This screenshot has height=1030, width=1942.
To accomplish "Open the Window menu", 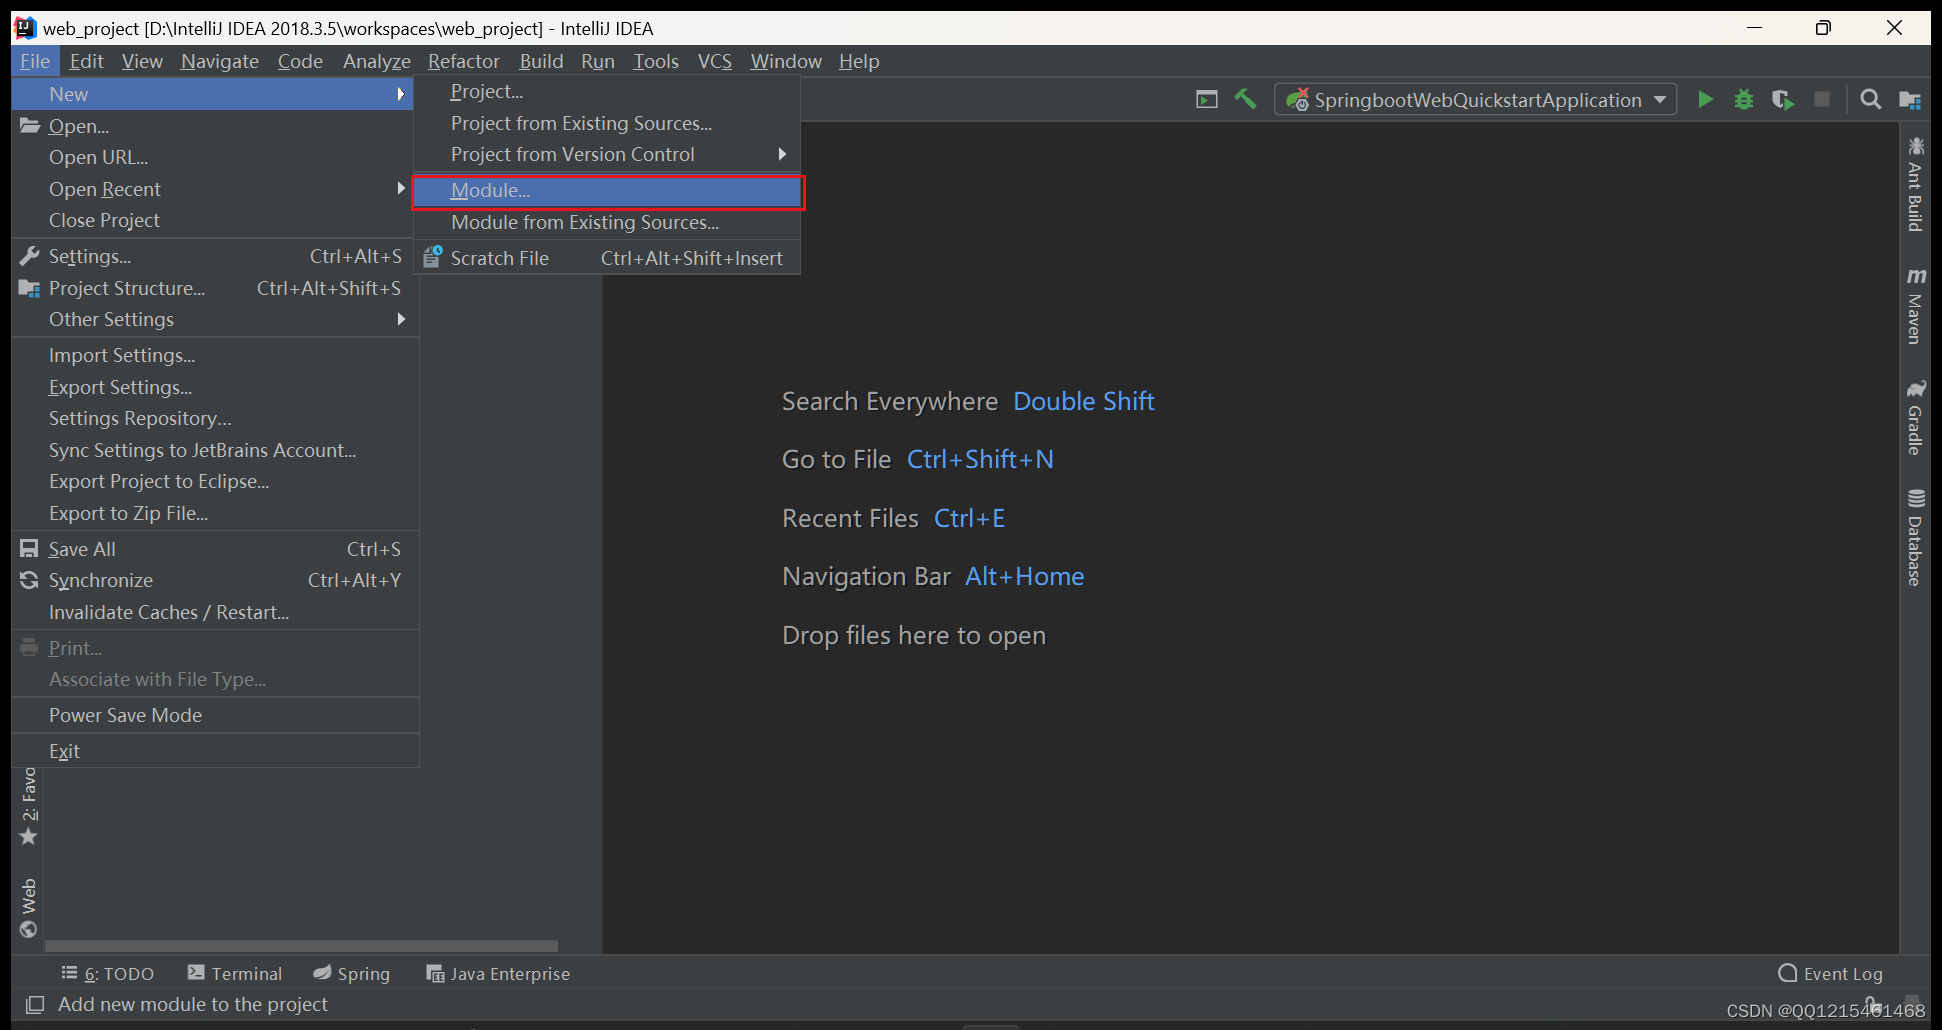I will 786,61.
